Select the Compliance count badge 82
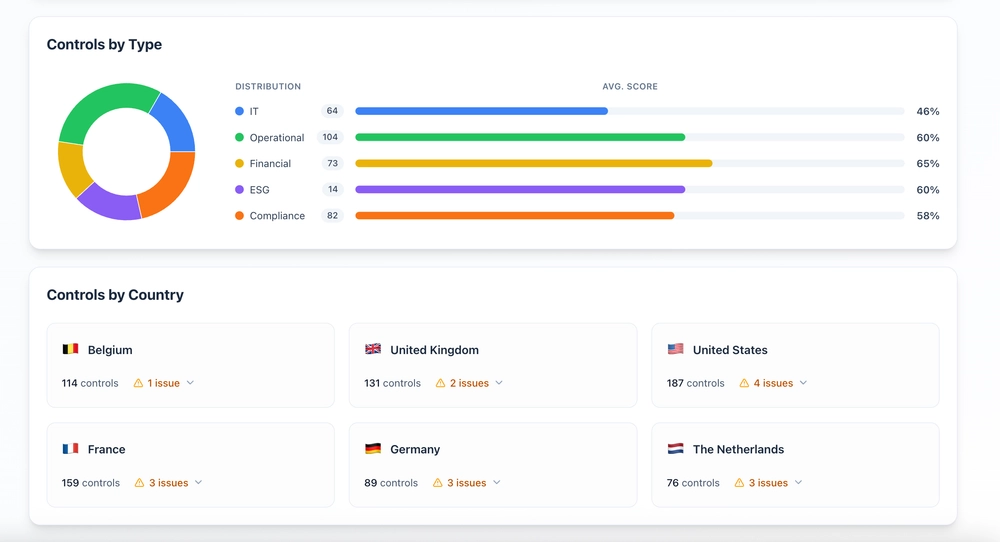This screenshot has width=1000, height=542. [332, 216]
